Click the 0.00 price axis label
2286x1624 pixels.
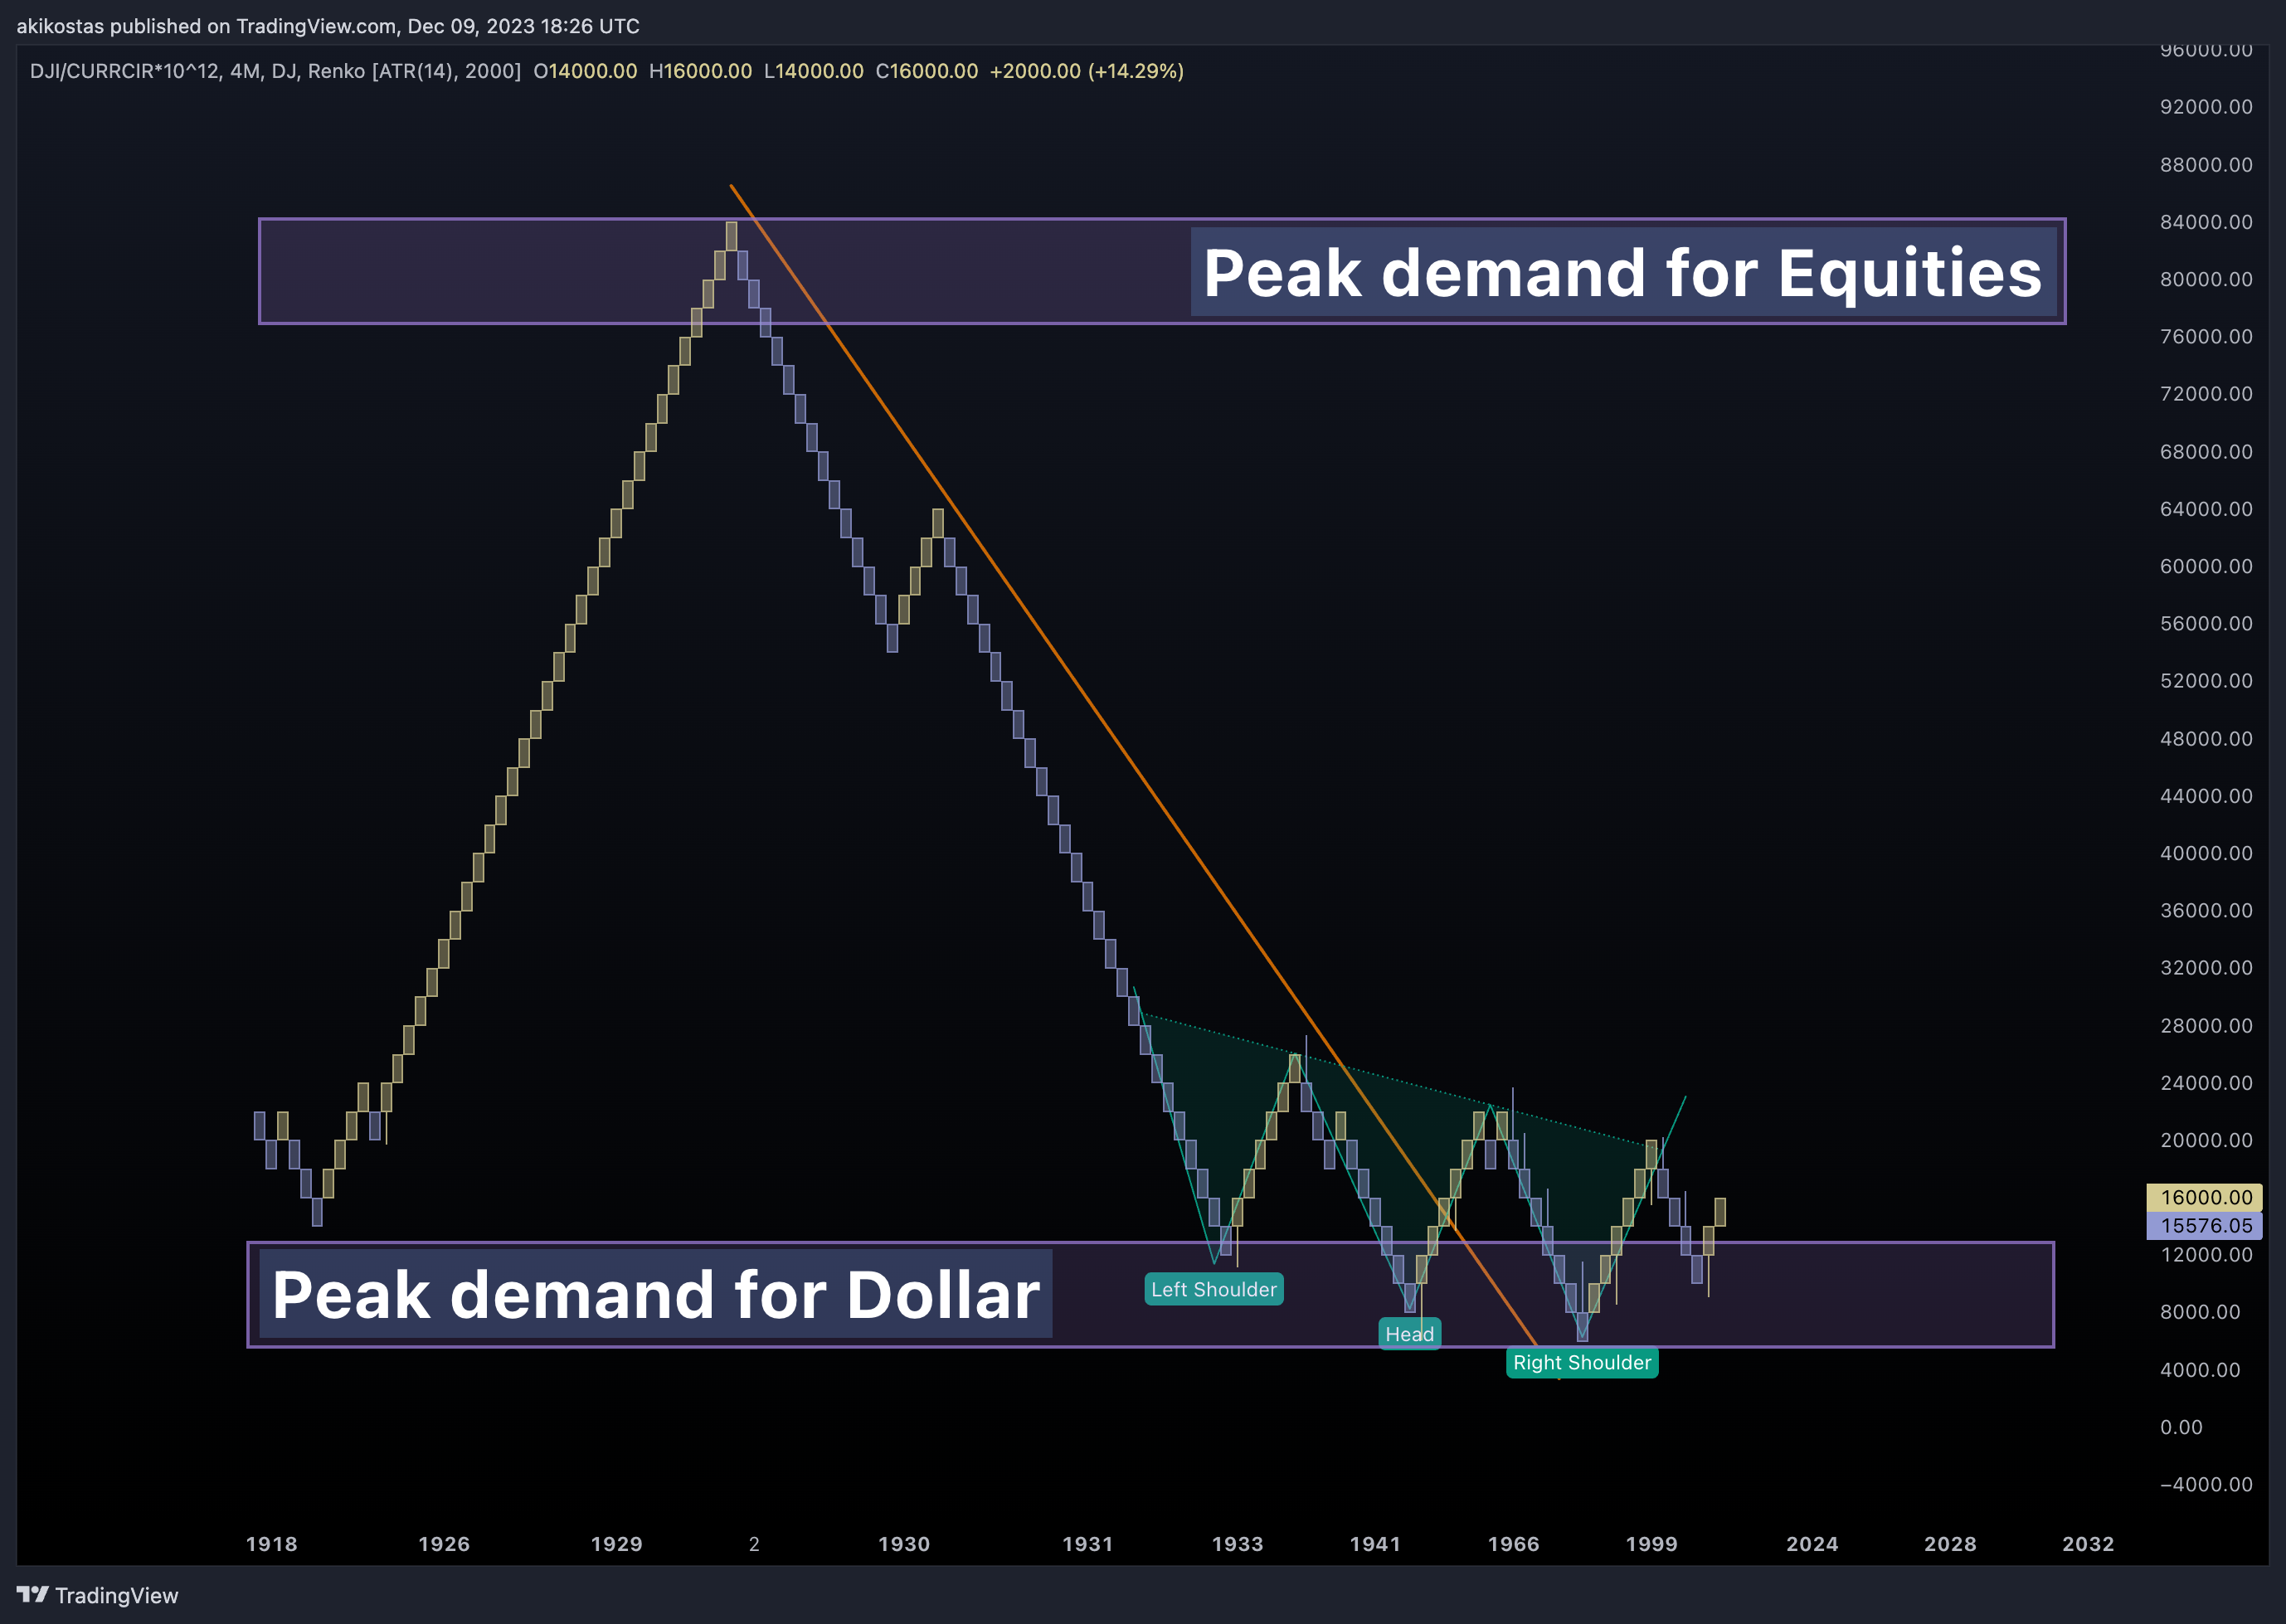click(2181, 1427)
